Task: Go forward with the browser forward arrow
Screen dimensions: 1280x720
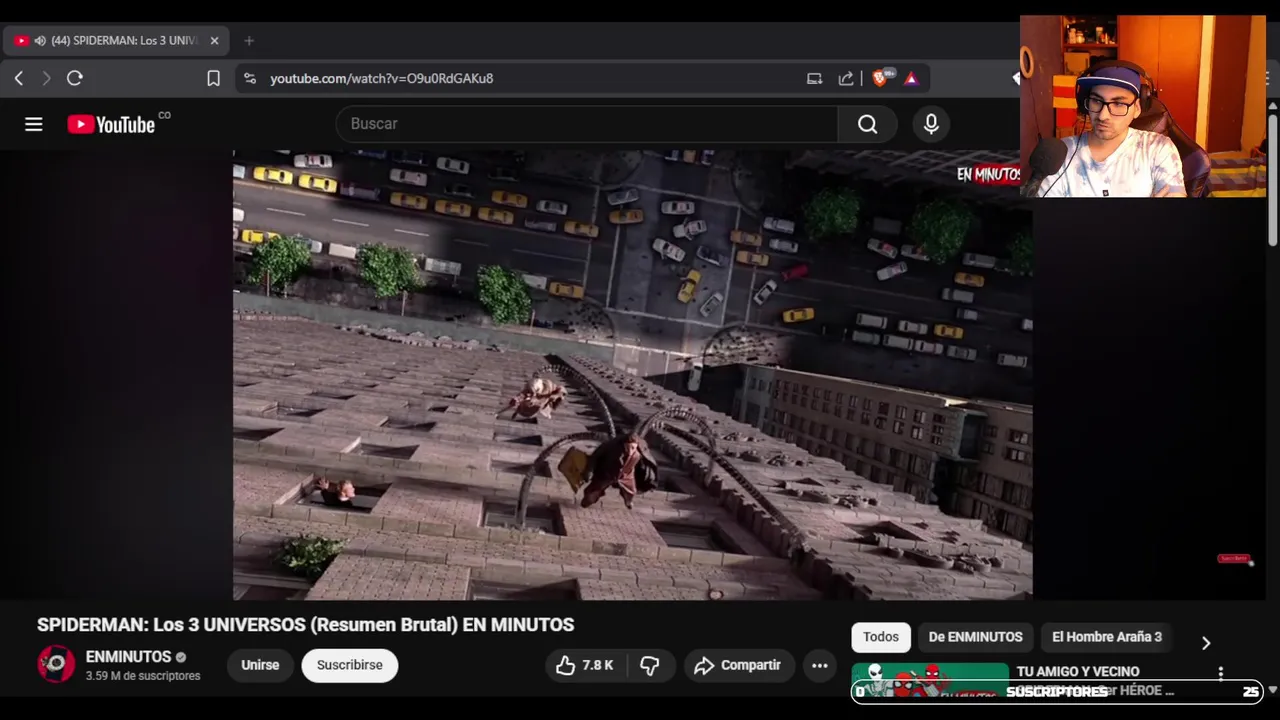Action: pos(46,78)
